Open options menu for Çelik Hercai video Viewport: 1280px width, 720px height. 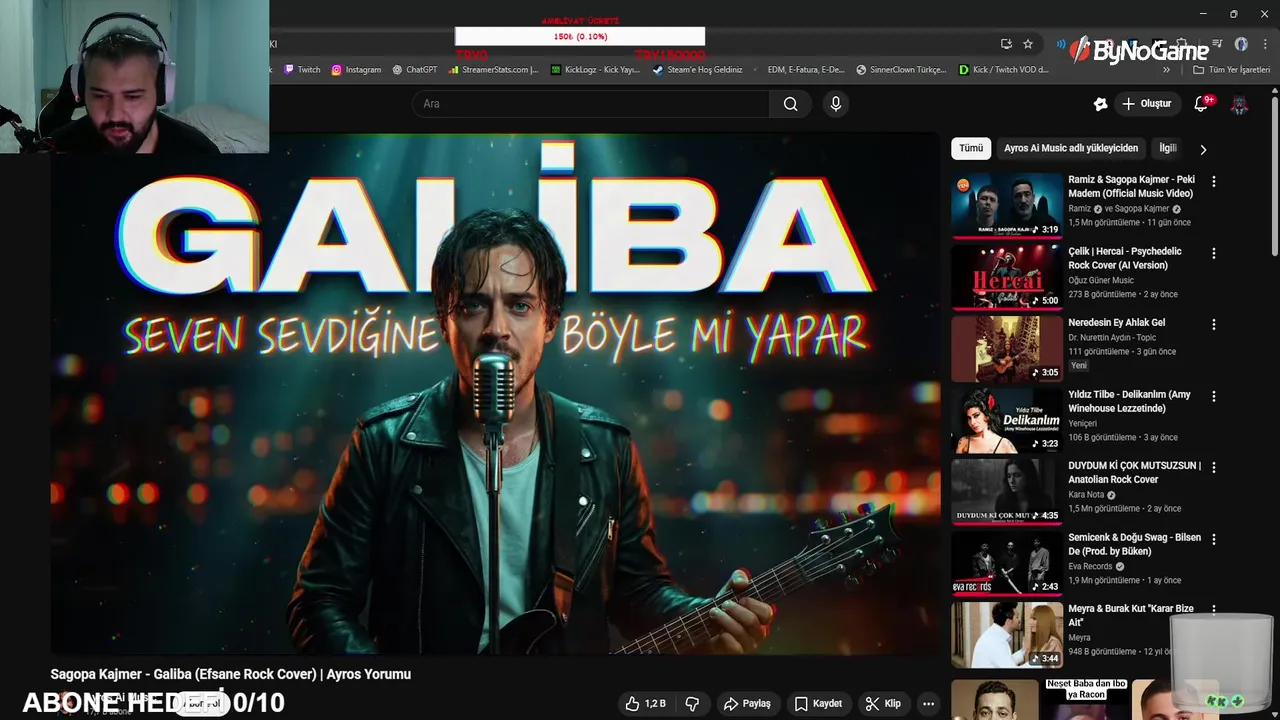click(1214, 254)
